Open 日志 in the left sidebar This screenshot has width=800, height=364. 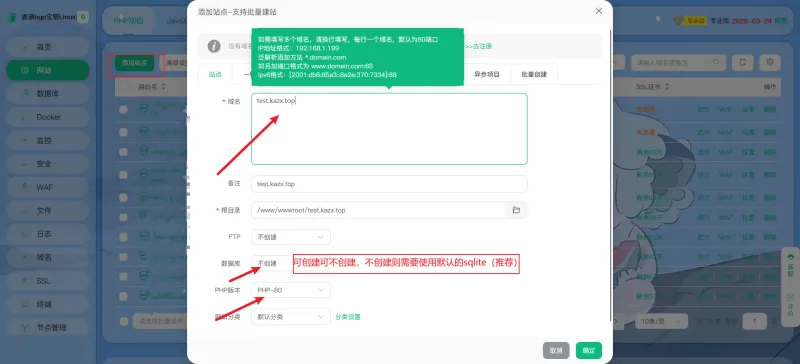point(47,234)
